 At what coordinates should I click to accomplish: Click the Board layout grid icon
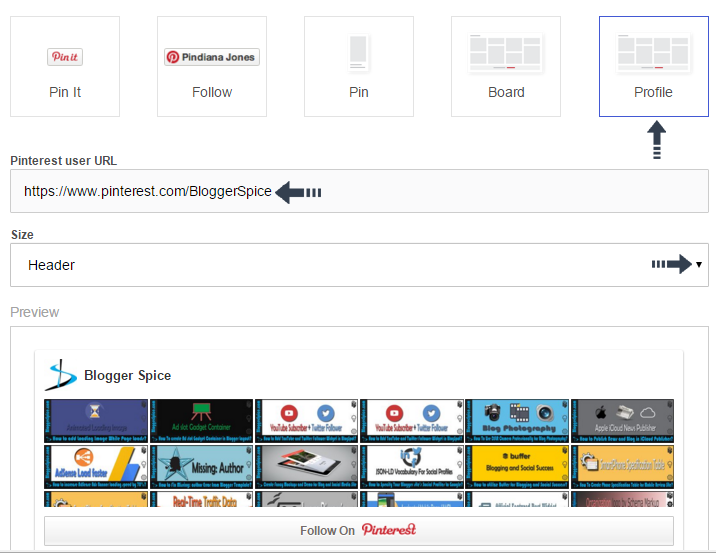(505, 52)
